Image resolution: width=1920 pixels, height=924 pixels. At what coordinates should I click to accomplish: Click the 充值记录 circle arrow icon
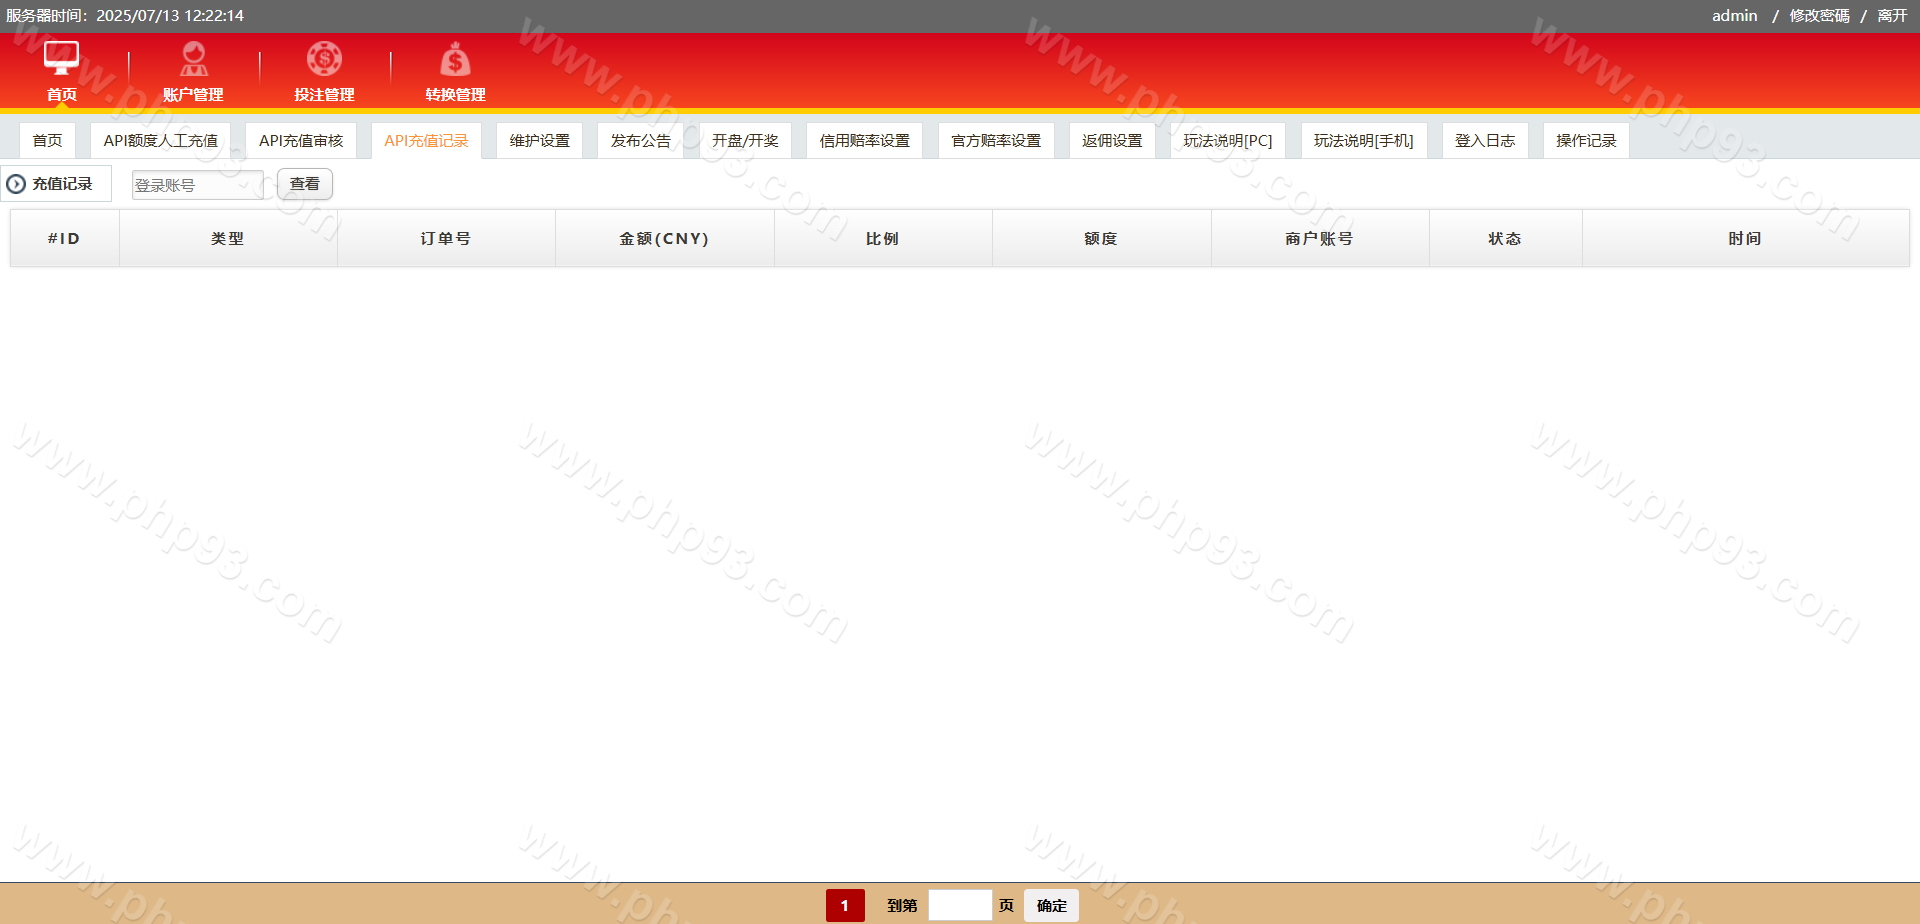tap(16, 184)
